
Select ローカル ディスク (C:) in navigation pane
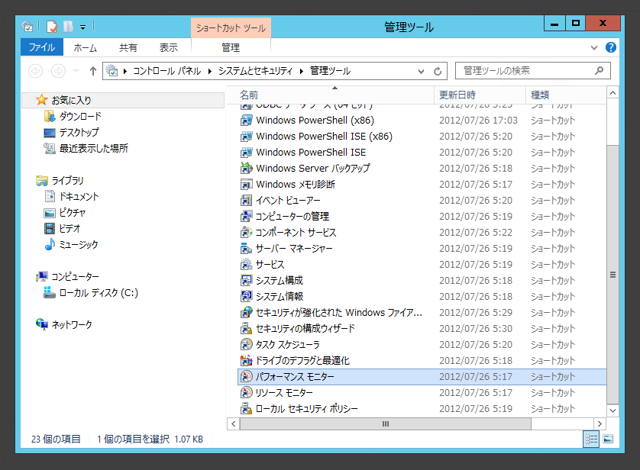[91, 293]
